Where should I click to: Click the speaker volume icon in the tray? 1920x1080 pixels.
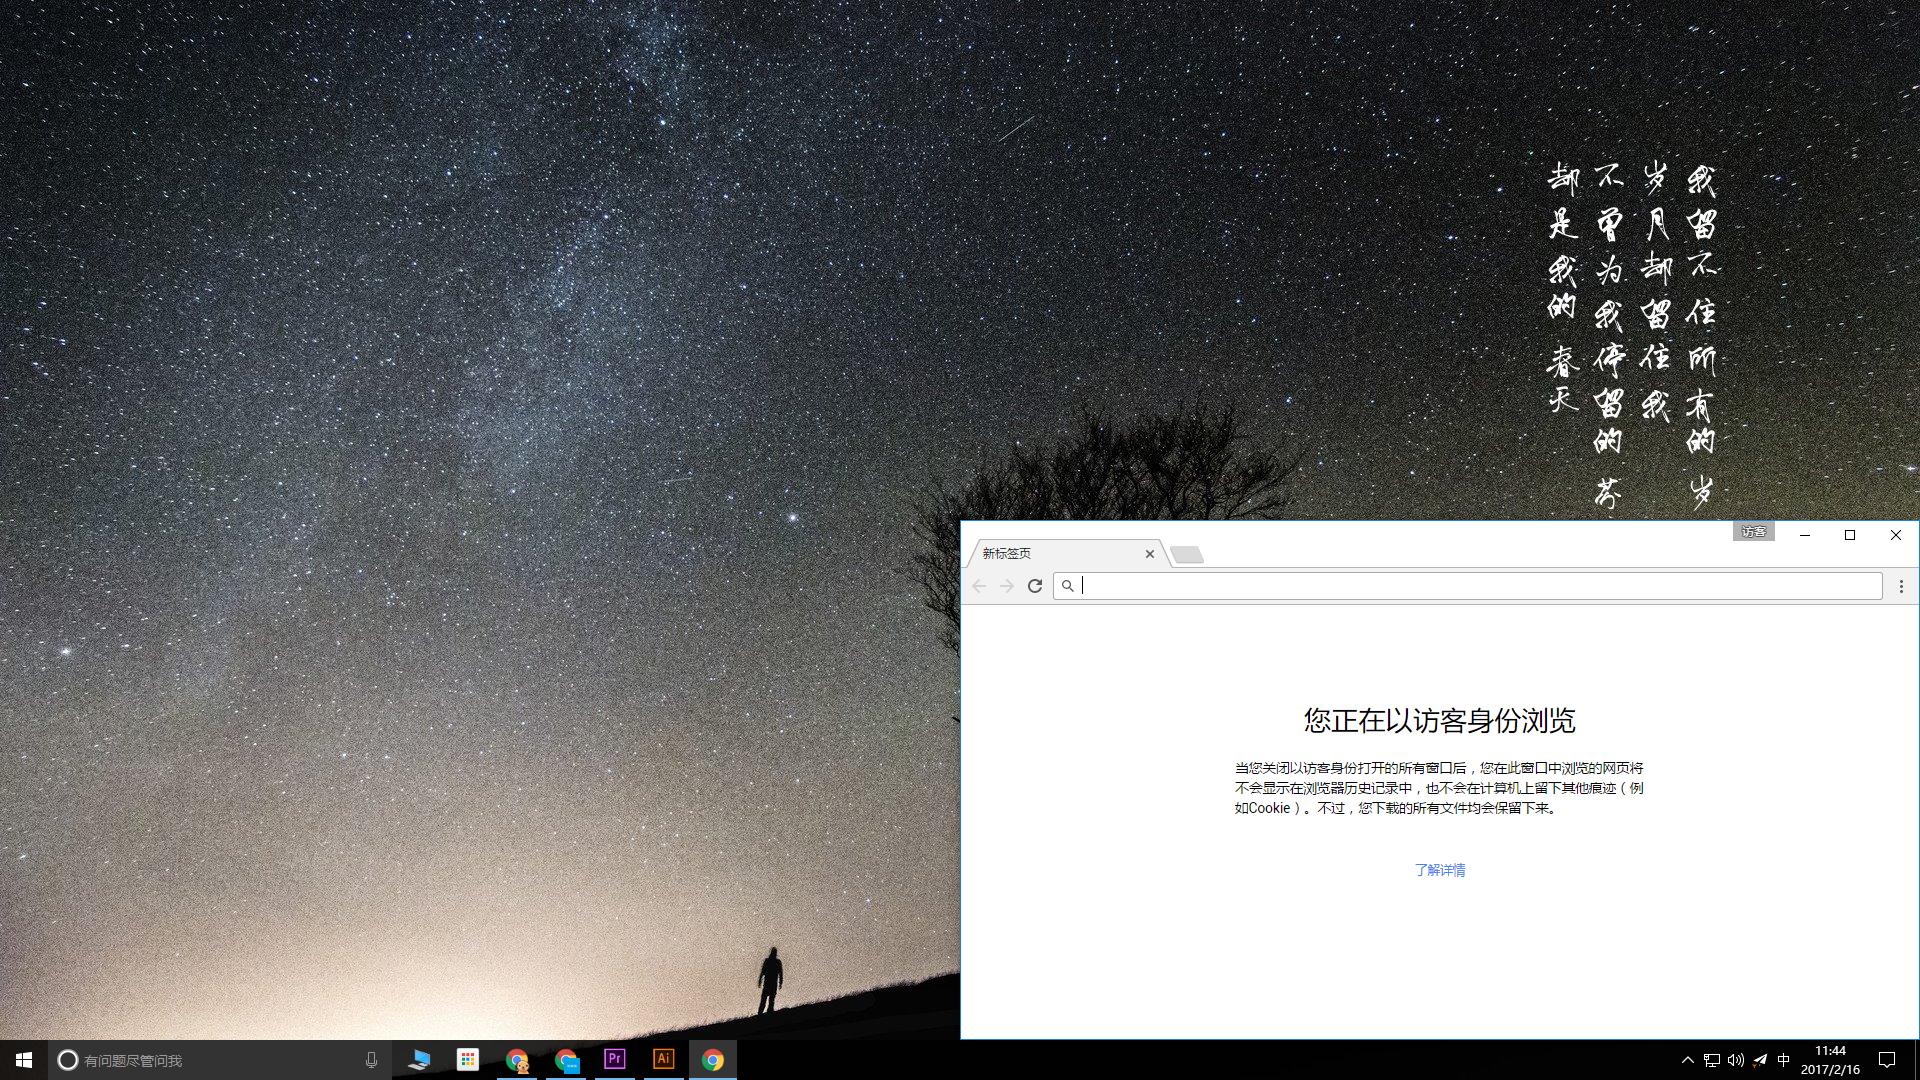(x=1736, y=1060)
